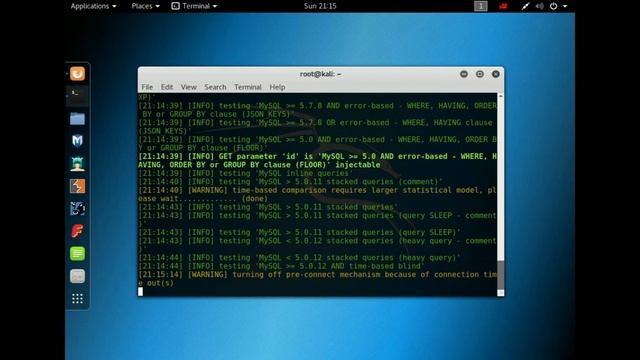The height and width of the screenshot is (360, 640).
Task: Minimize the root@kali terminal window
Action: pyautogui.click(x=464, y=74)
